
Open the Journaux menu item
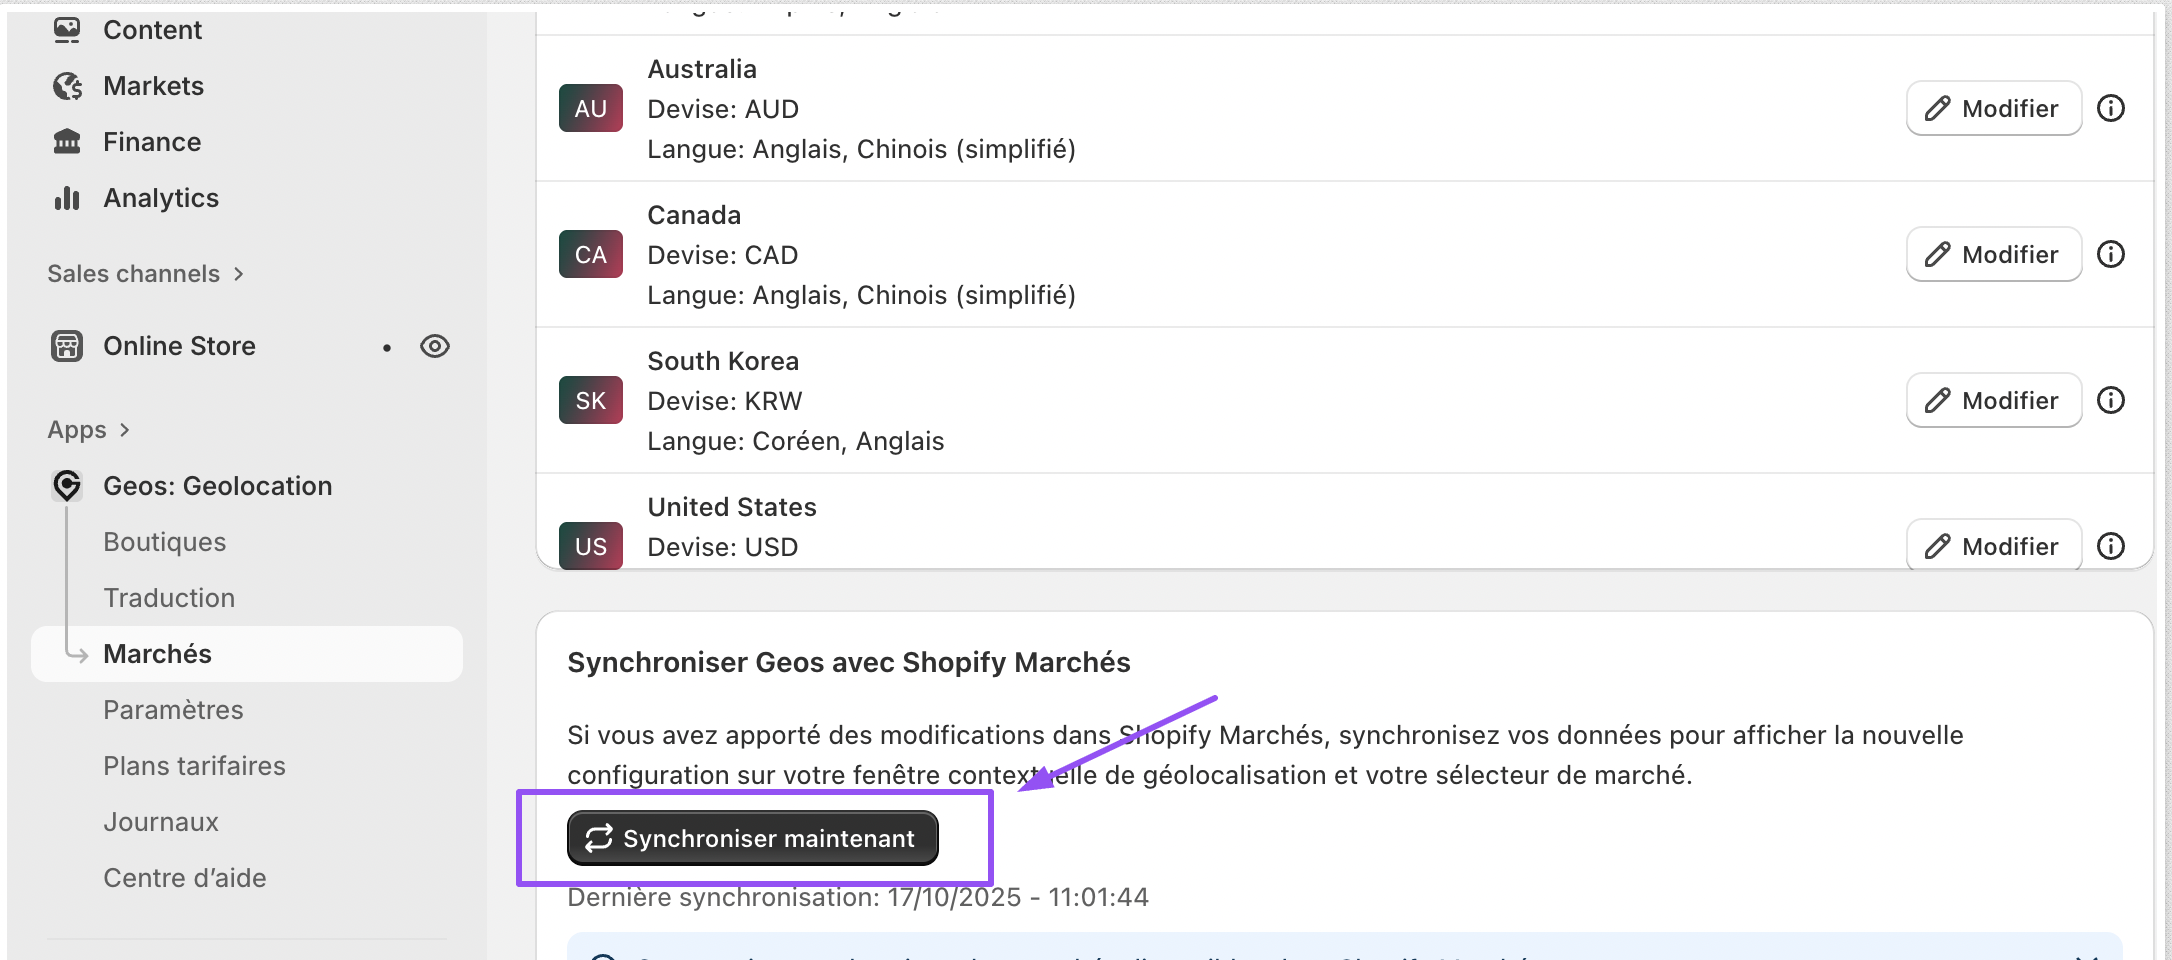(161, 822)
